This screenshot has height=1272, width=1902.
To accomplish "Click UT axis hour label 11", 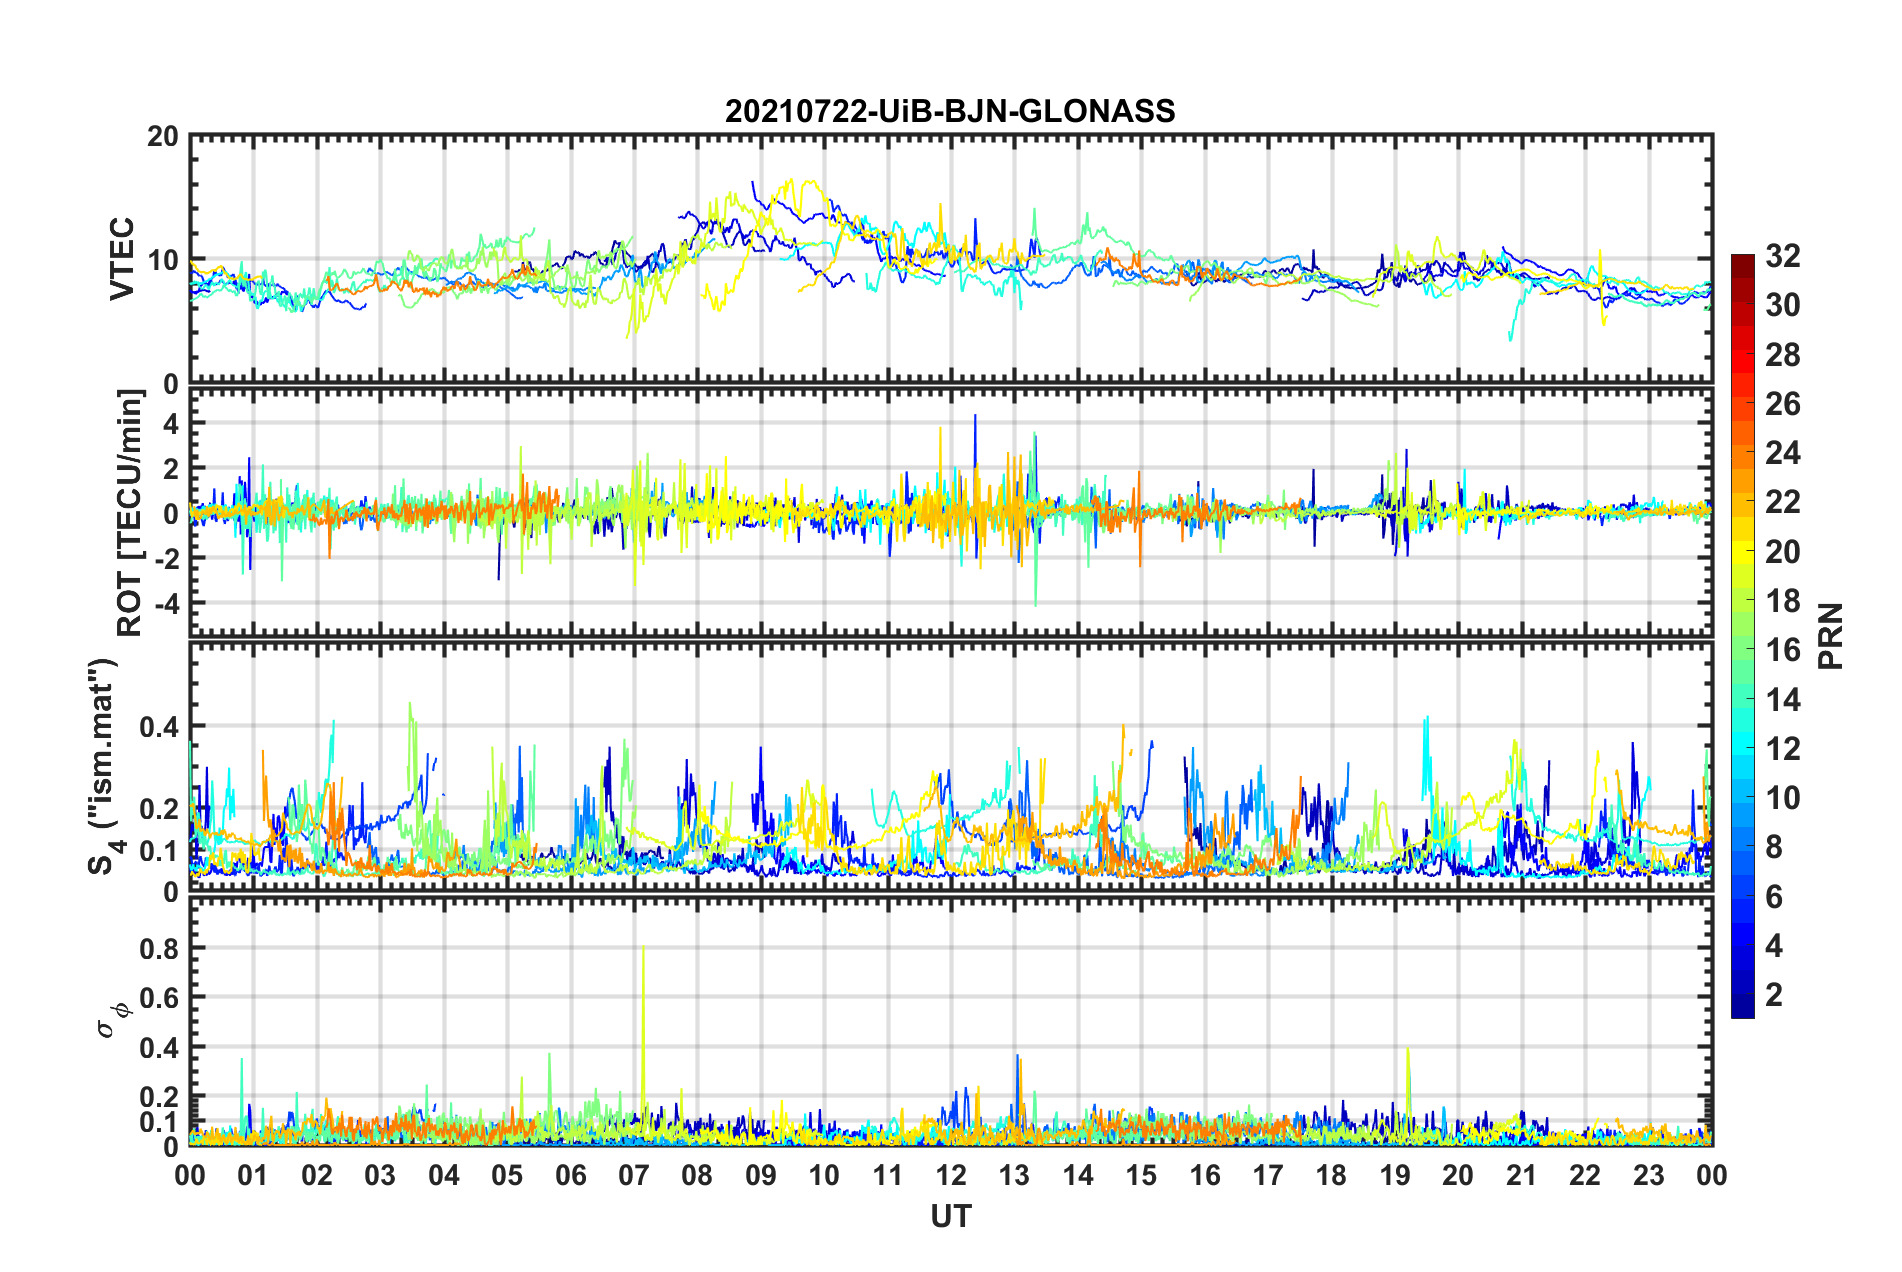I will [x=888, y=1175].
